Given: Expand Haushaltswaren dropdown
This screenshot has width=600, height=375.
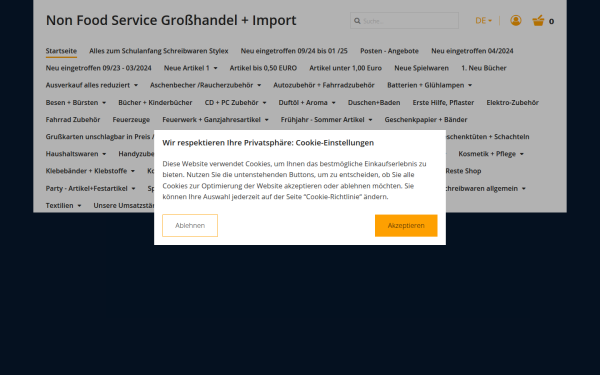Looking at the screenshot, I should [x=76, y=154].
